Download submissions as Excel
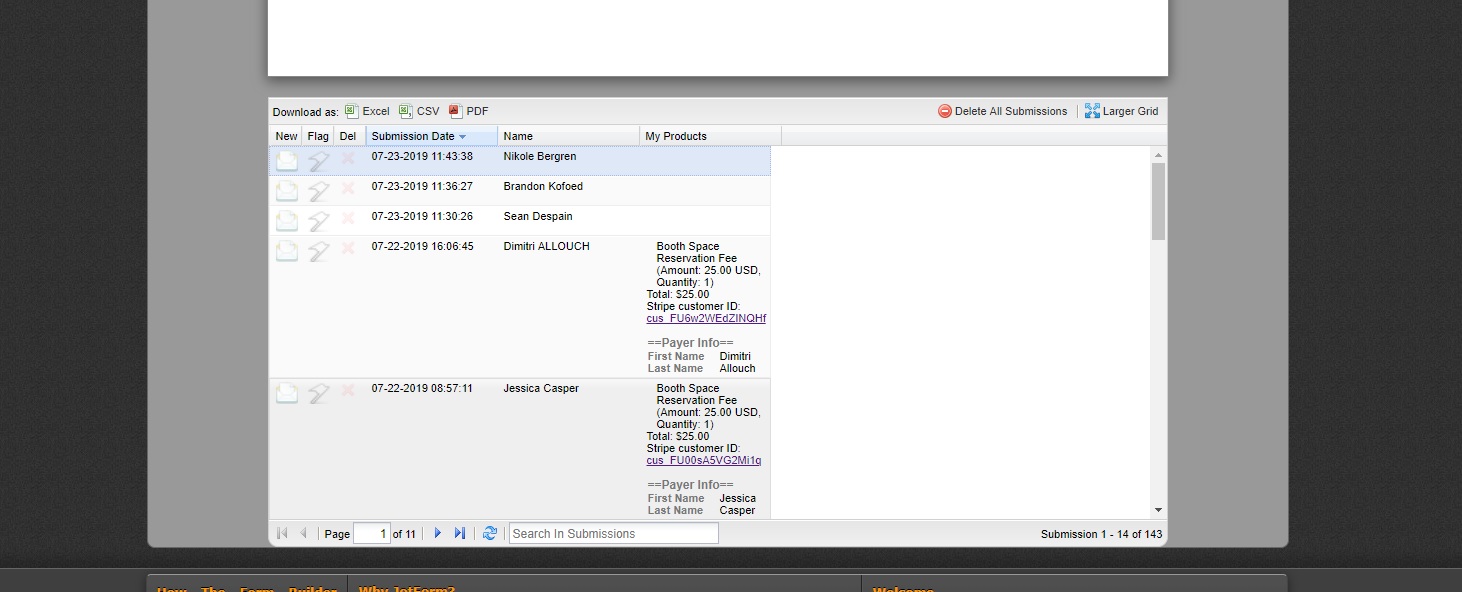 click(x=367, y=111)
